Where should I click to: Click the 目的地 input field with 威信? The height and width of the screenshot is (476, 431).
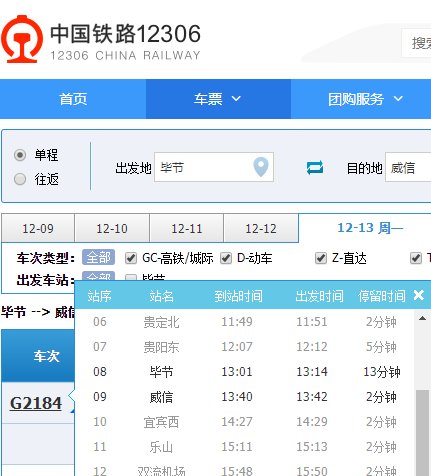point(408,167)
